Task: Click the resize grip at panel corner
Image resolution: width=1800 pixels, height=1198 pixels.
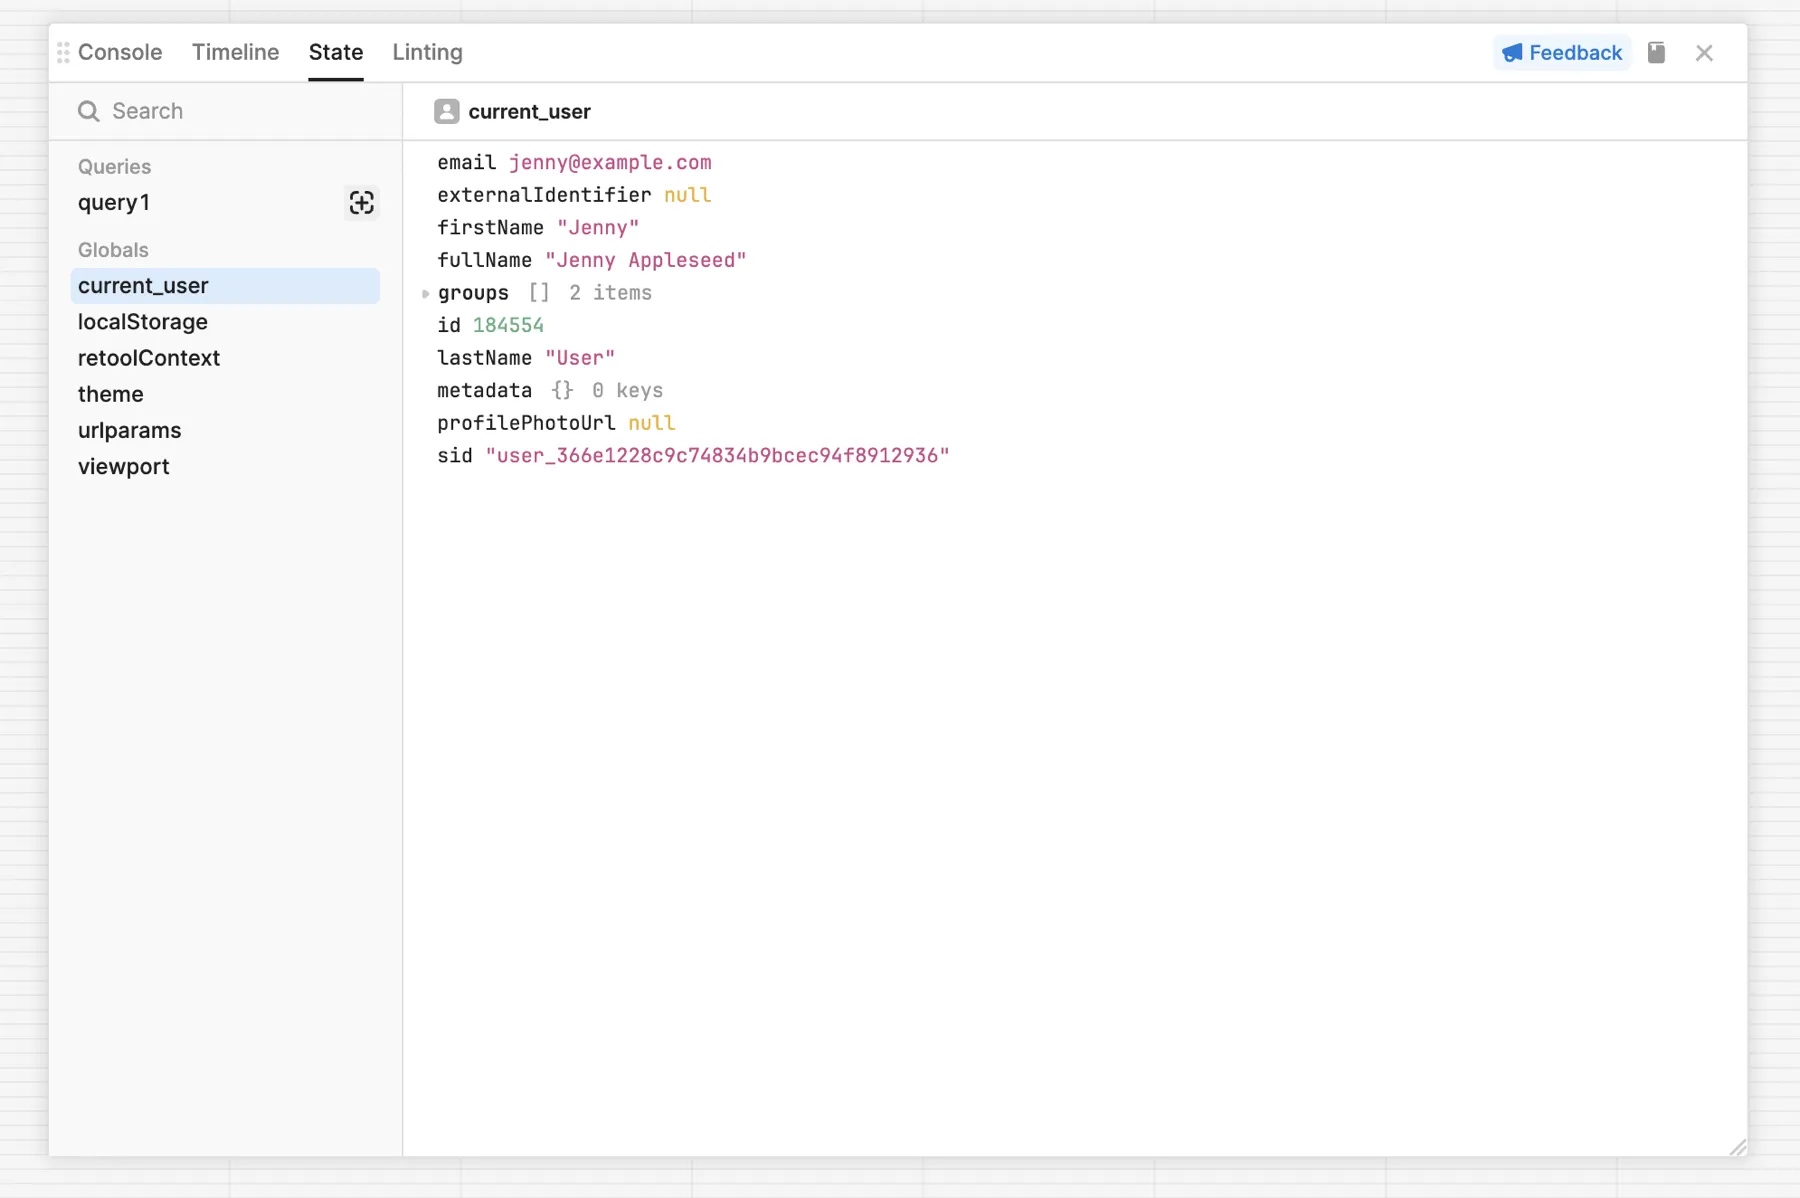Action: point(1738,1147)
